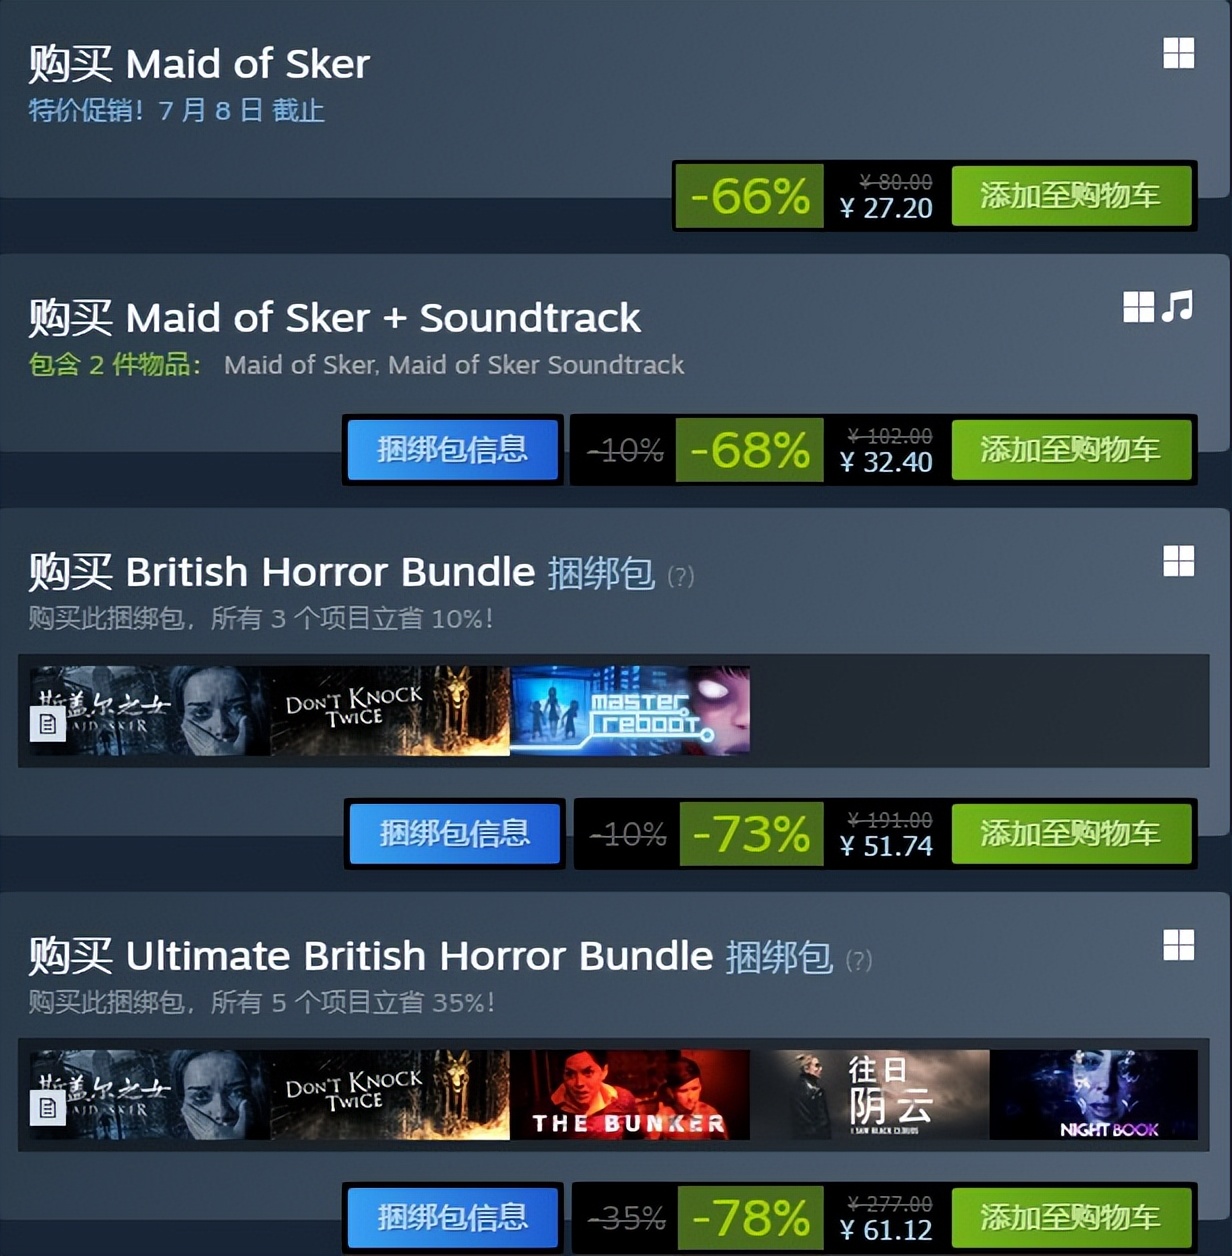Click soundtrack music note icon

click(x=1177, y=306)
